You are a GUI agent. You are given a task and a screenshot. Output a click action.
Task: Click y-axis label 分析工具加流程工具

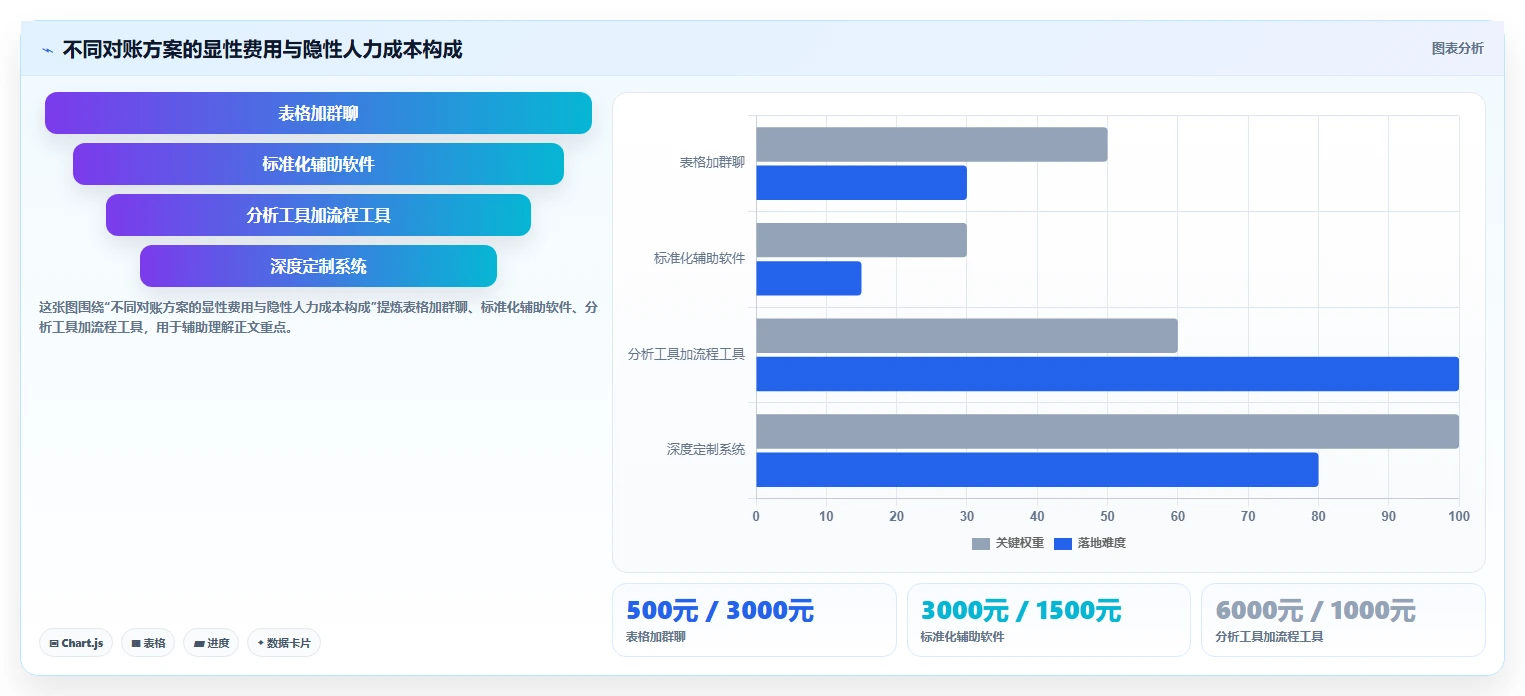point(686,354)
